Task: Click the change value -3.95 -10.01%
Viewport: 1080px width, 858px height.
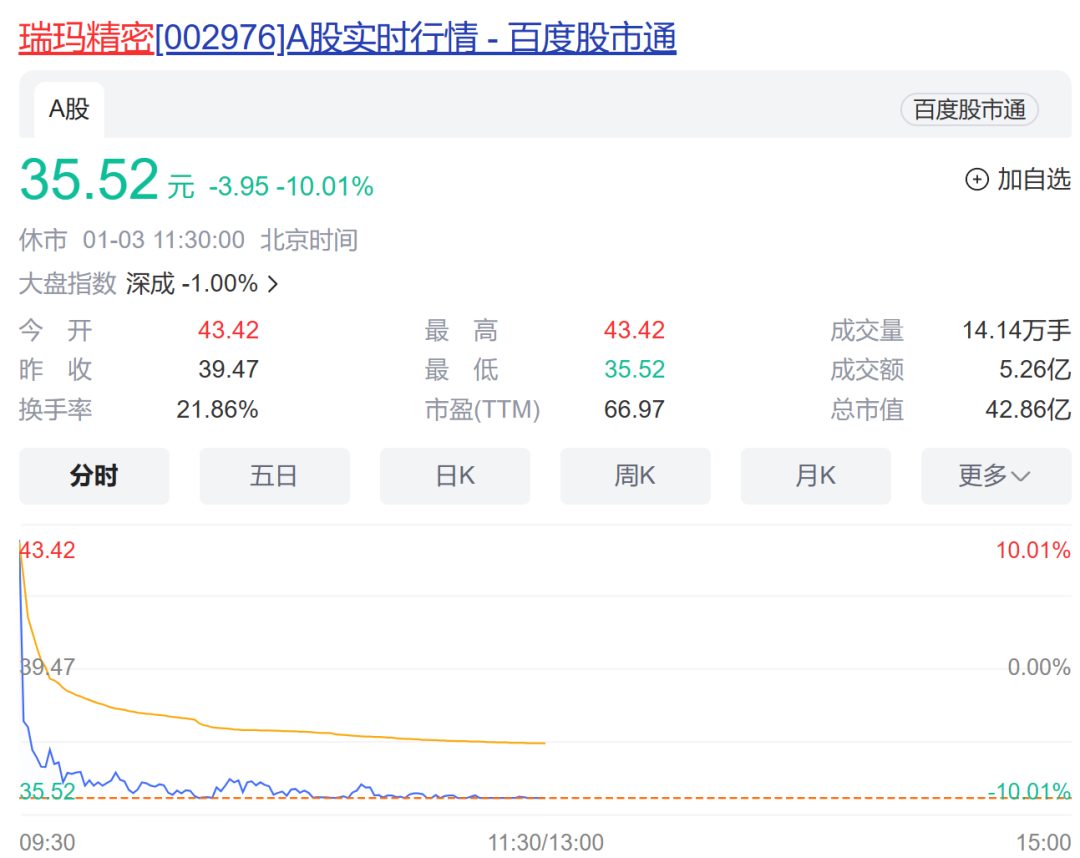Action: [291, 187]
